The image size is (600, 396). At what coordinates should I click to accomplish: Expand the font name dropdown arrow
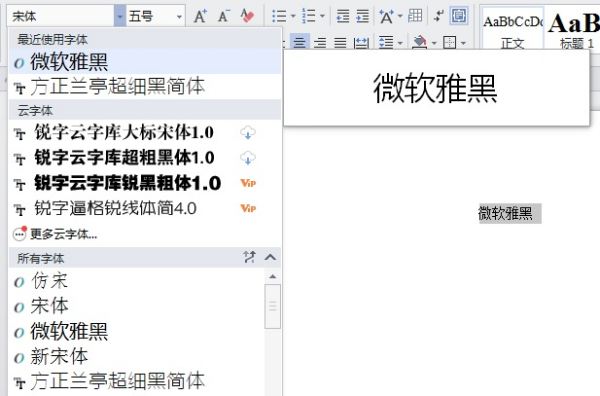tap(120, 16)
